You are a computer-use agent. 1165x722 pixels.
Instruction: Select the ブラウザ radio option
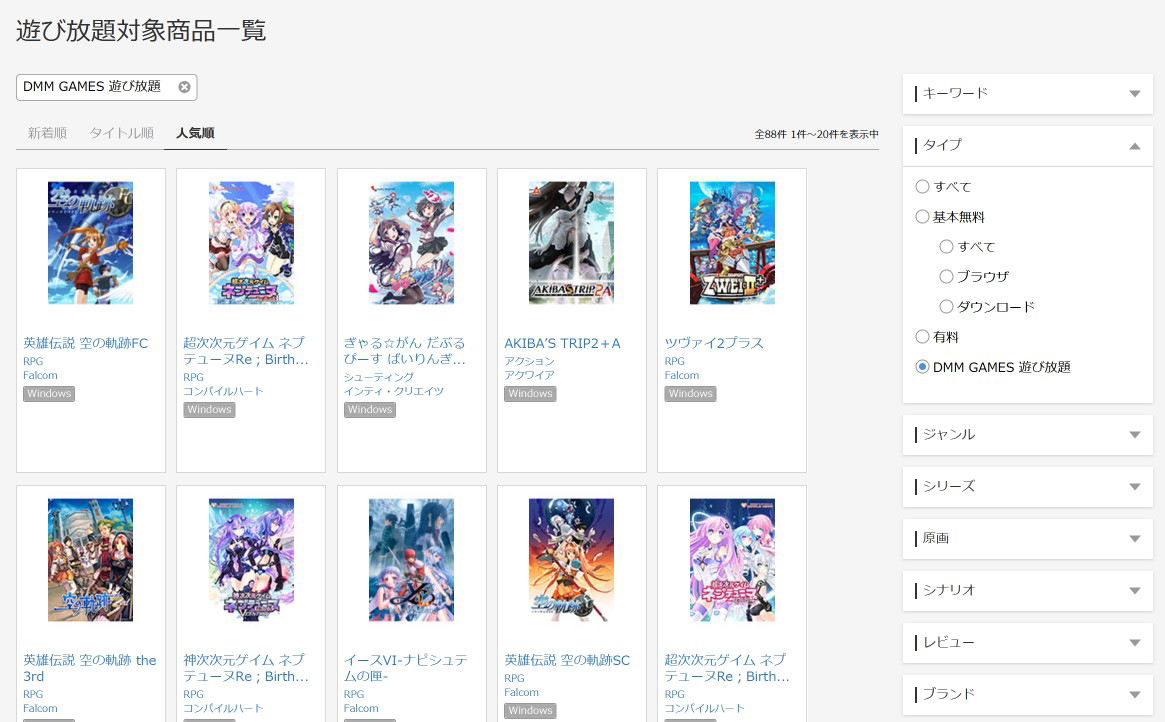(x=946, y=276)
